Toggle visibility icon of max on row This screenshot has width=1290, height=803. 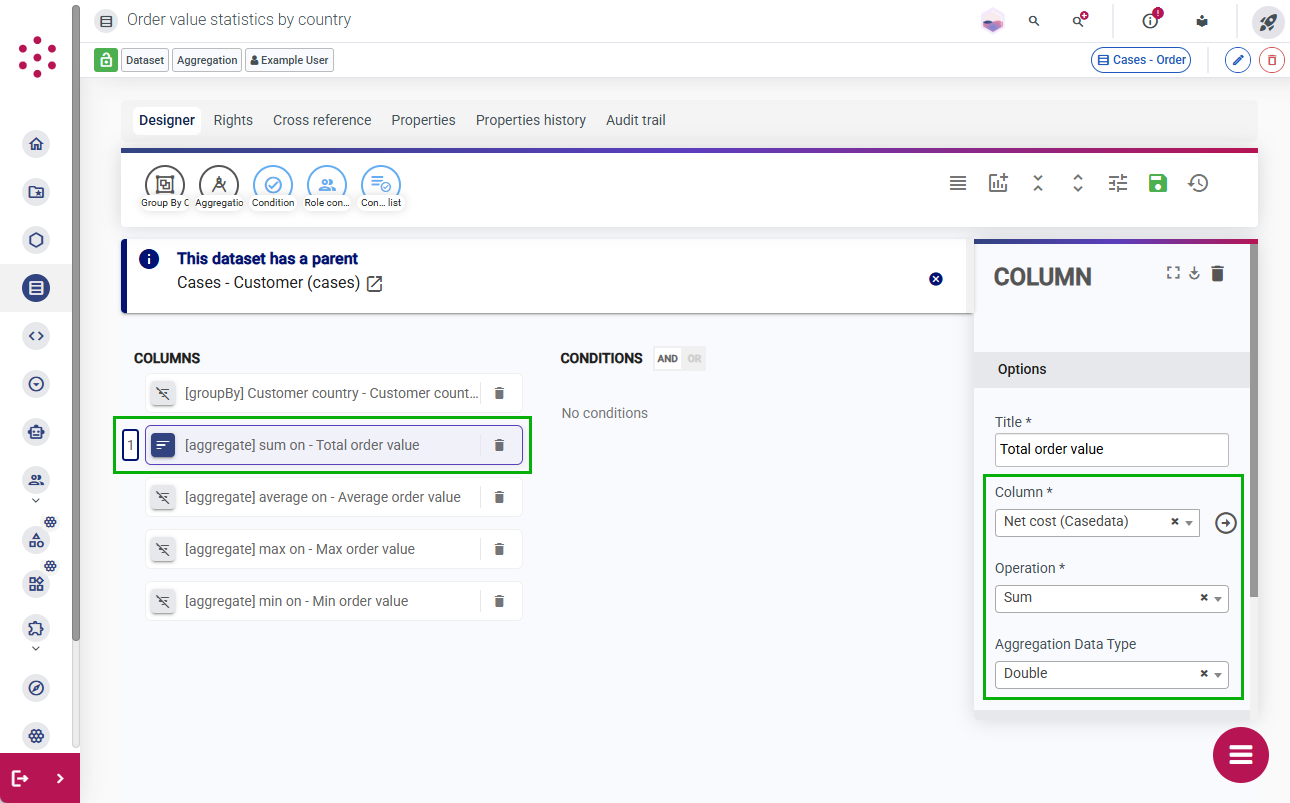pyautogui.click(x=164, y=549)
